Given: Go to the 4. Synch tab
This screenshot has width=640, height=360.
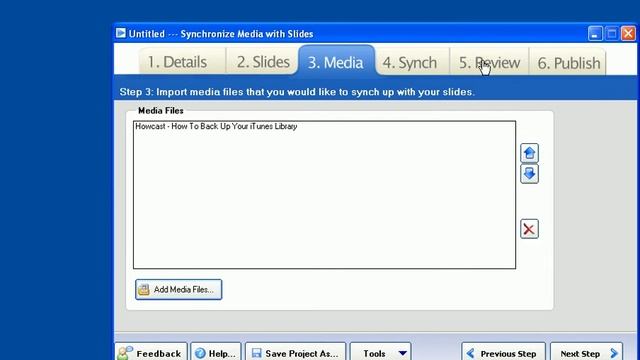Looking at the screenshot, I should tap(411, 62).
